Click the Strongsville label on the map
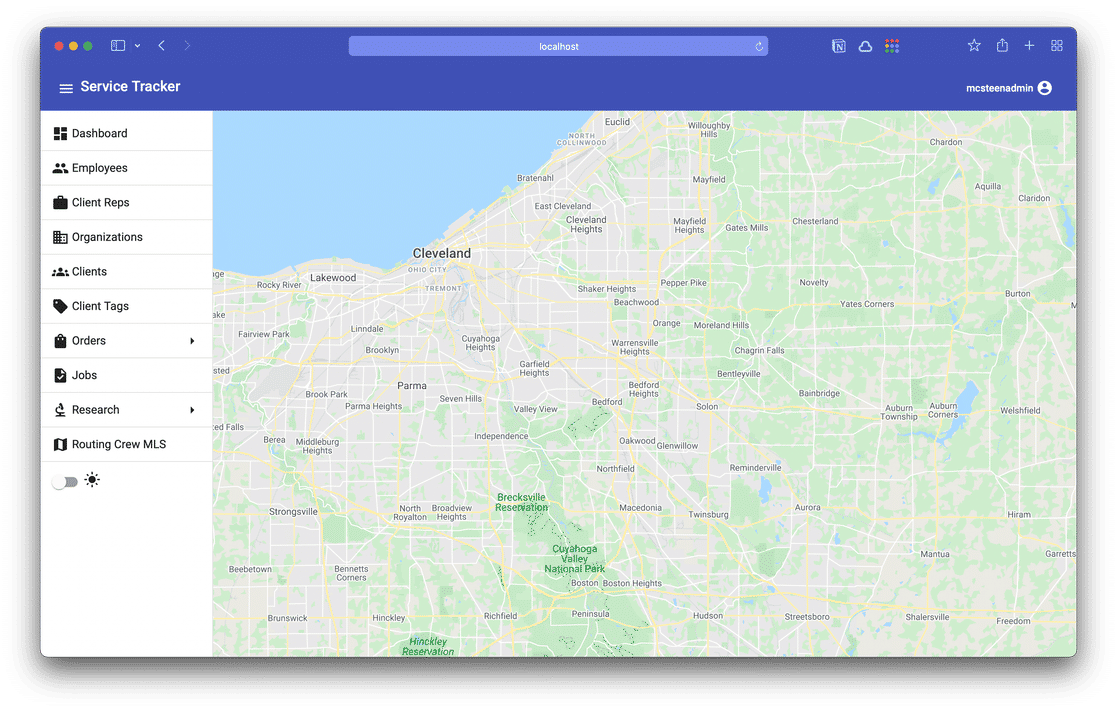Viewport: 1117px width, 710px height. click(x=293, y=511)
